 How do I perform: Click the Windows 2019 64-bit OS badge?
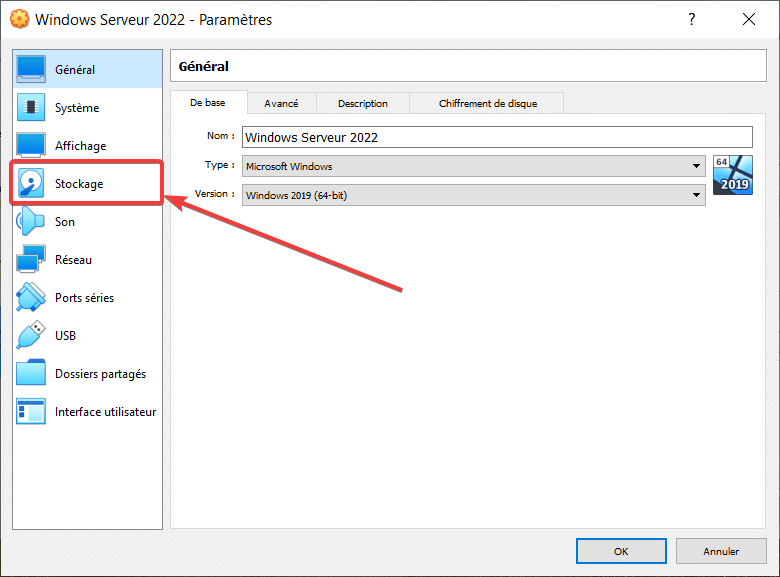click(x=733, y=175)
